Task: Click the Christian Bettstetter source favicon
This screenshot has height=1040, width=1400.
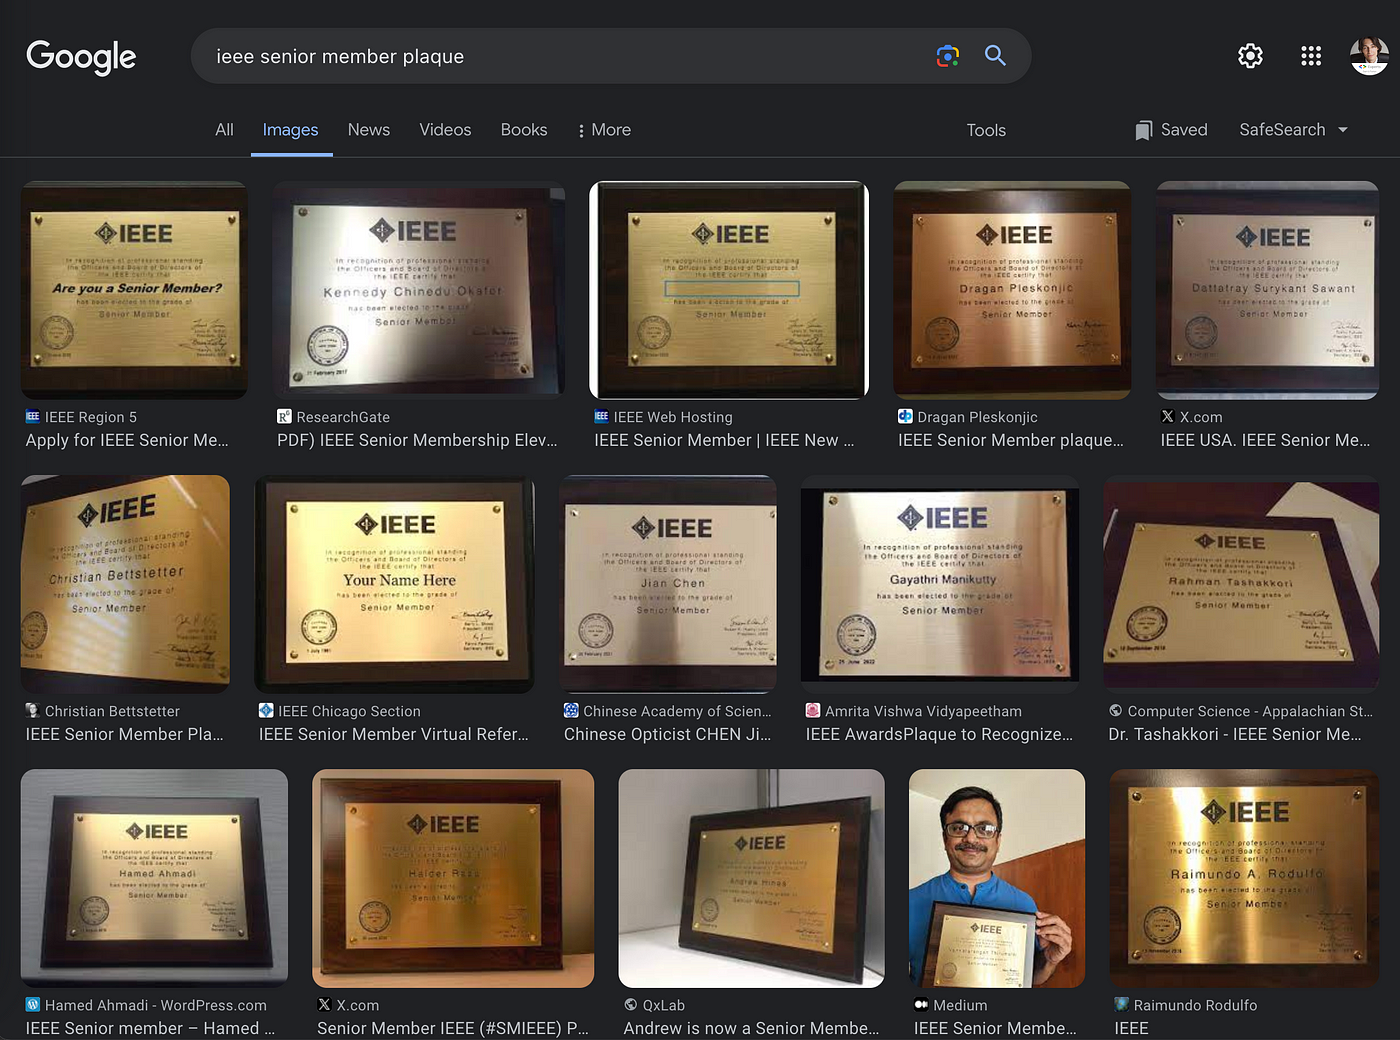Action: (x=33, y=711)
